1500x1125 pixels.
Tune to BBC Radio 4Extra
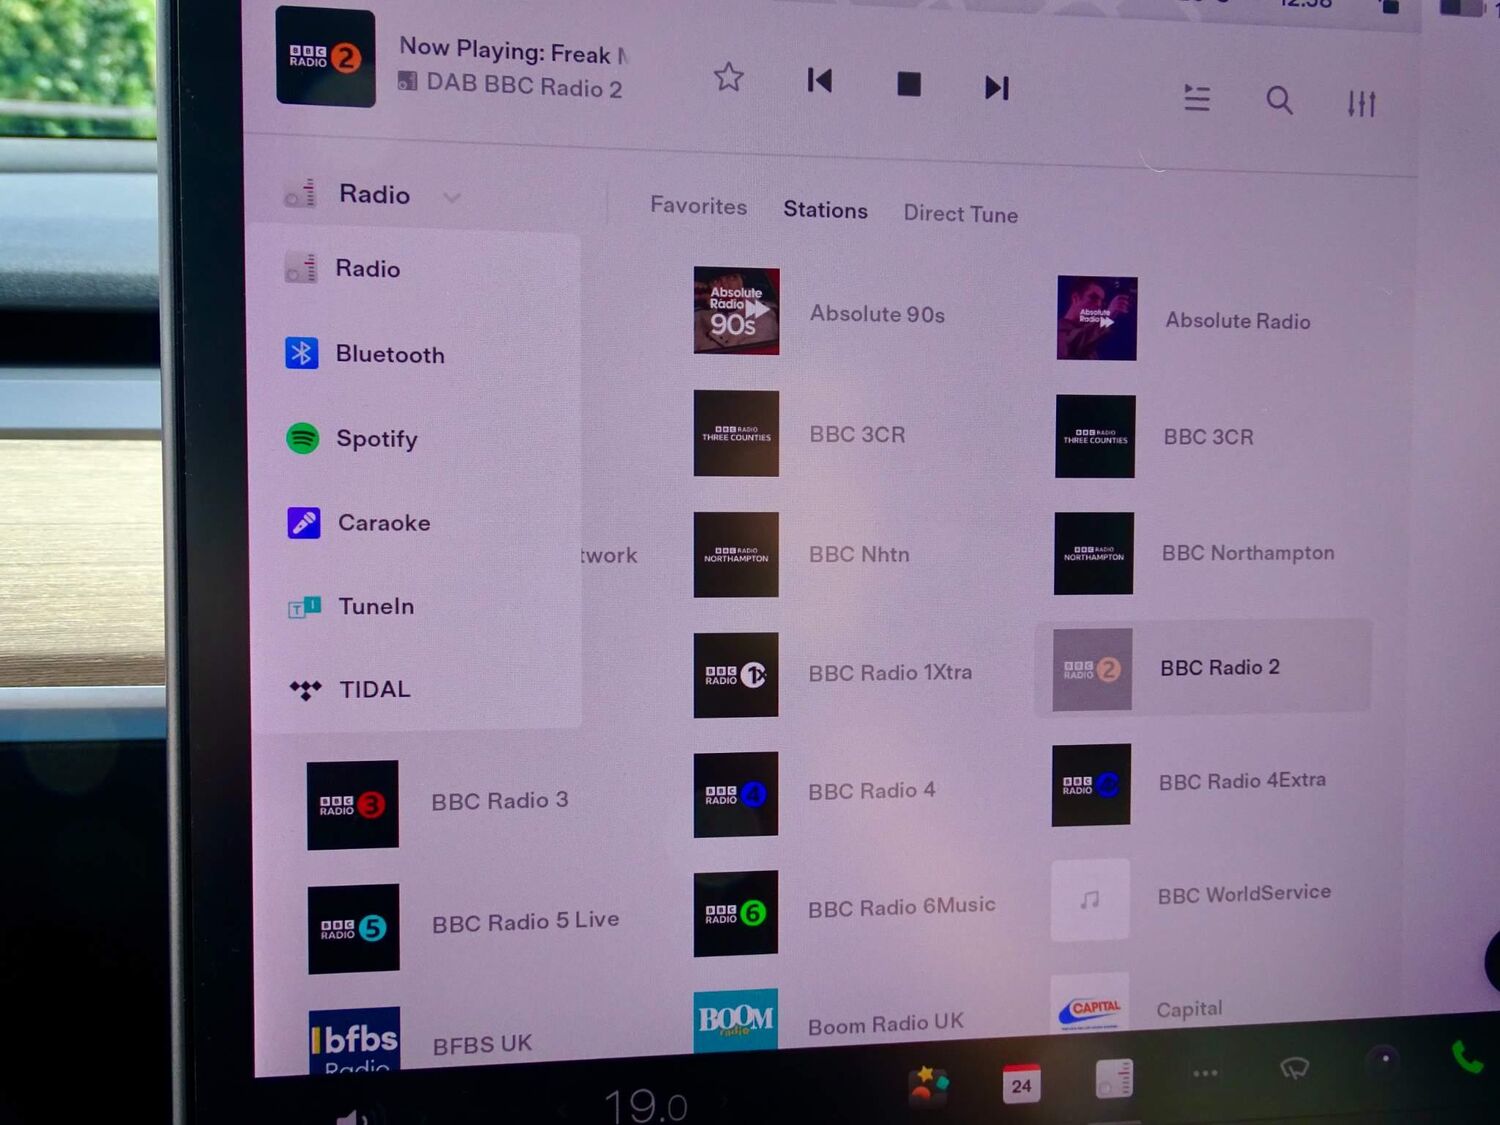1242,781
